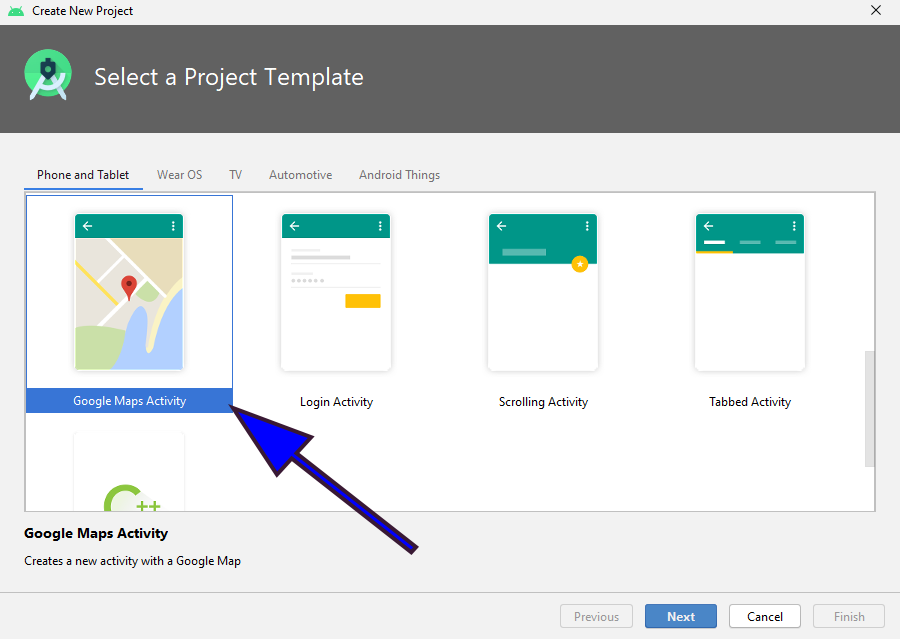
Task: Select the Tabbed Activity template preview
Action: pyautogui.click(x=750, y=292)
